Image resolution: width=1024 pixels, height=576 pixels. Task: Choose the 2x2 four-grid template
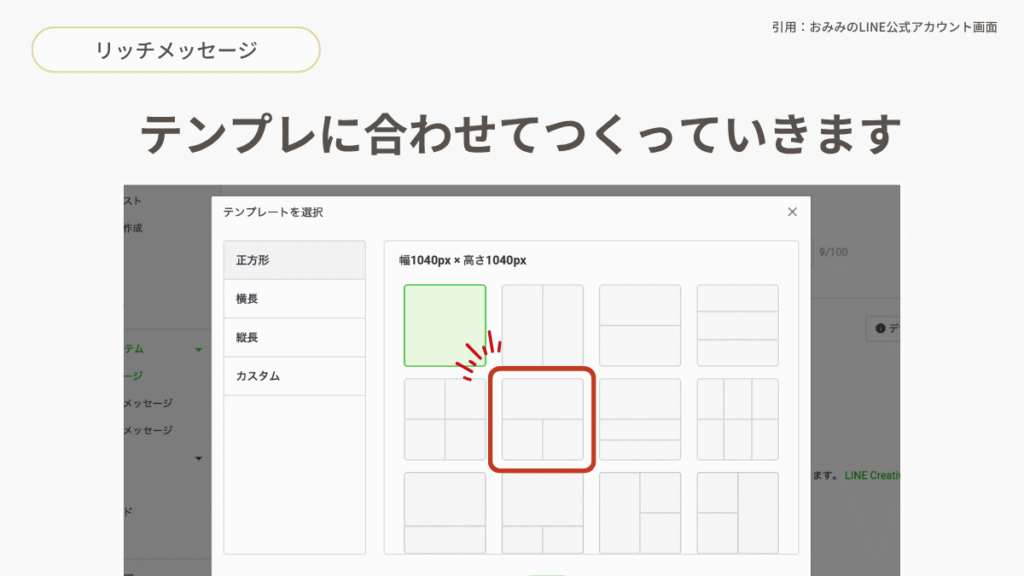pos(445,419)
